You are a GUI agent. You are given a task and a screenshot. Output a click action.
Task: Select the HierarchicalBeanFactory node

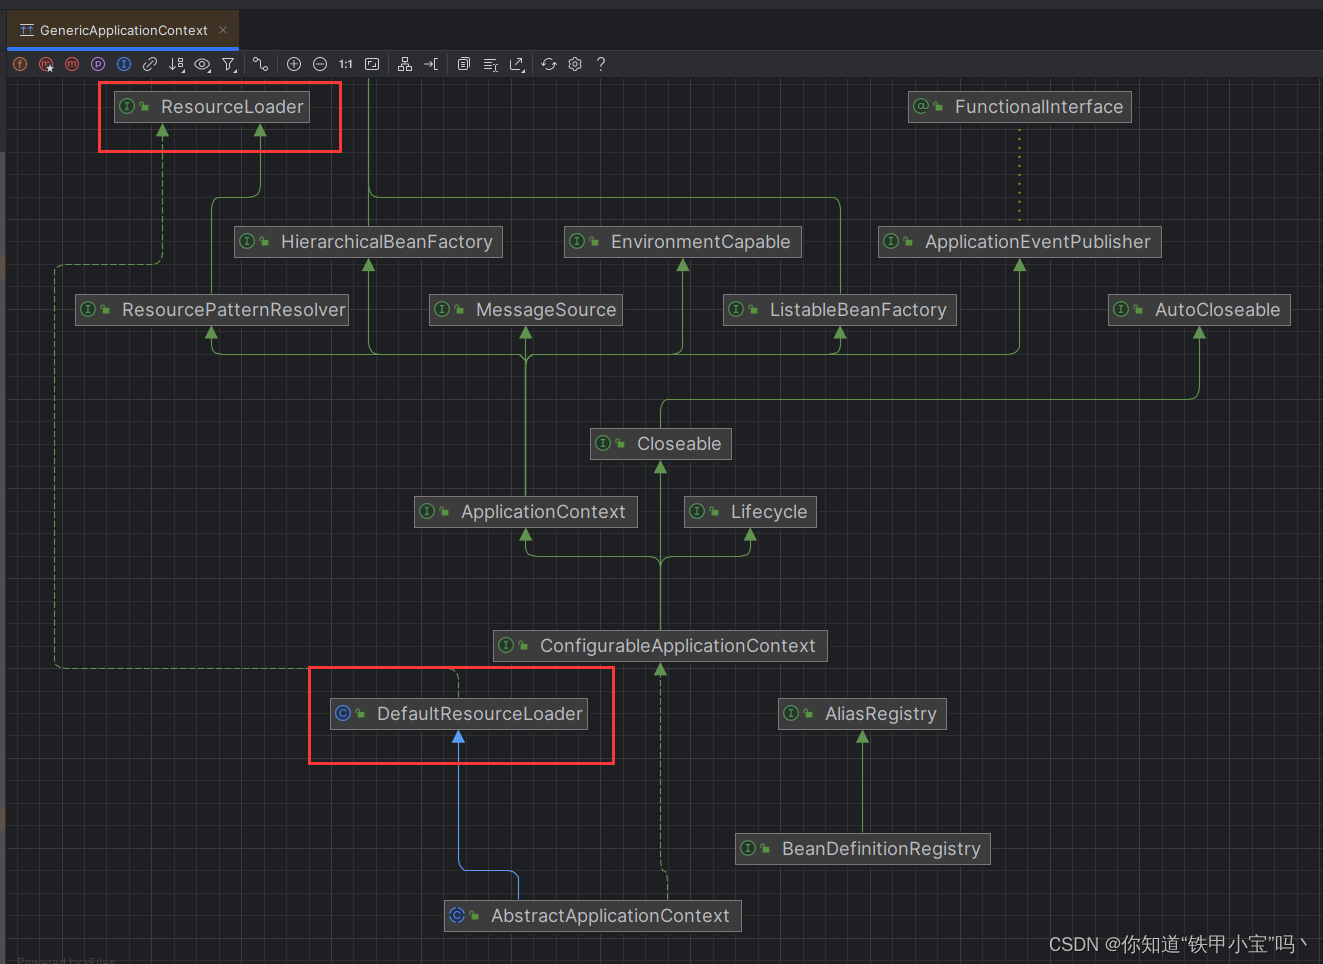[368, 242]
